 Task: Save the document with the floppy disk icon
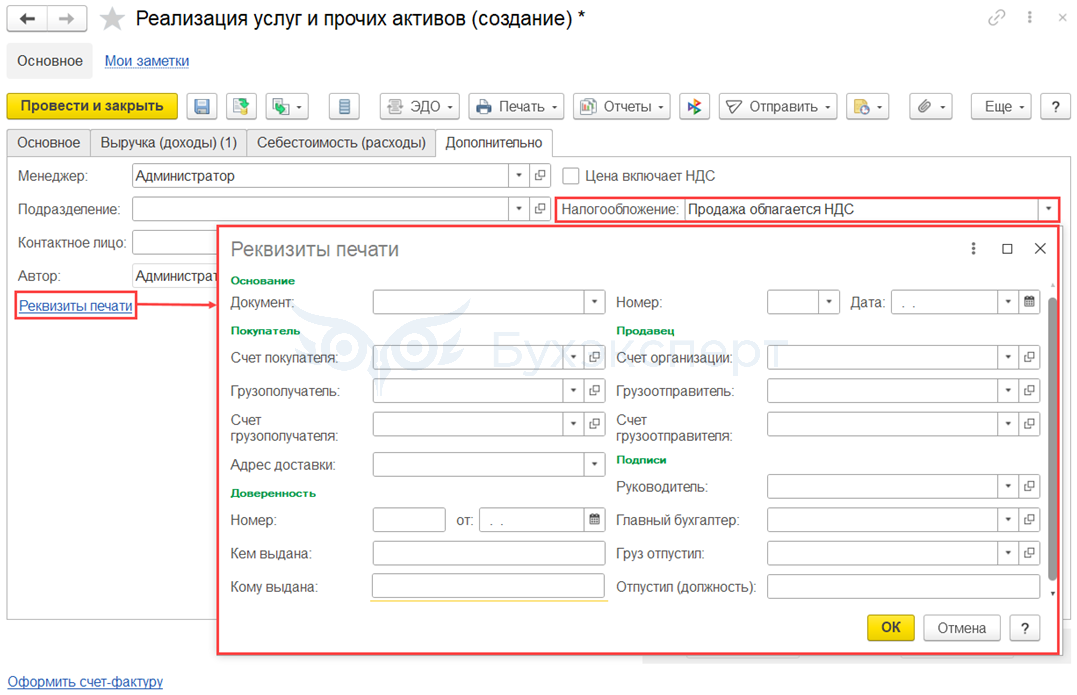[x=201, y=106]
